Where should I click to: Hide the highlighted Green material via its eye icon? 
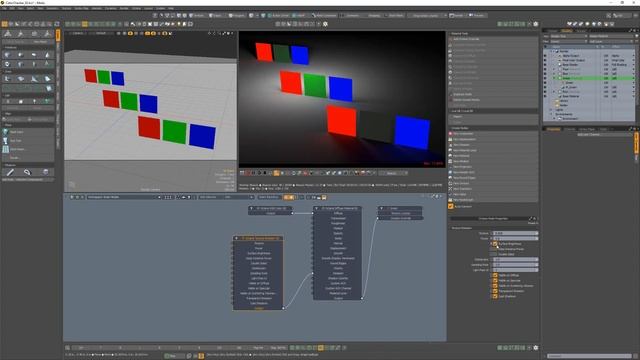pyautogui.click(x=545, y=78)
